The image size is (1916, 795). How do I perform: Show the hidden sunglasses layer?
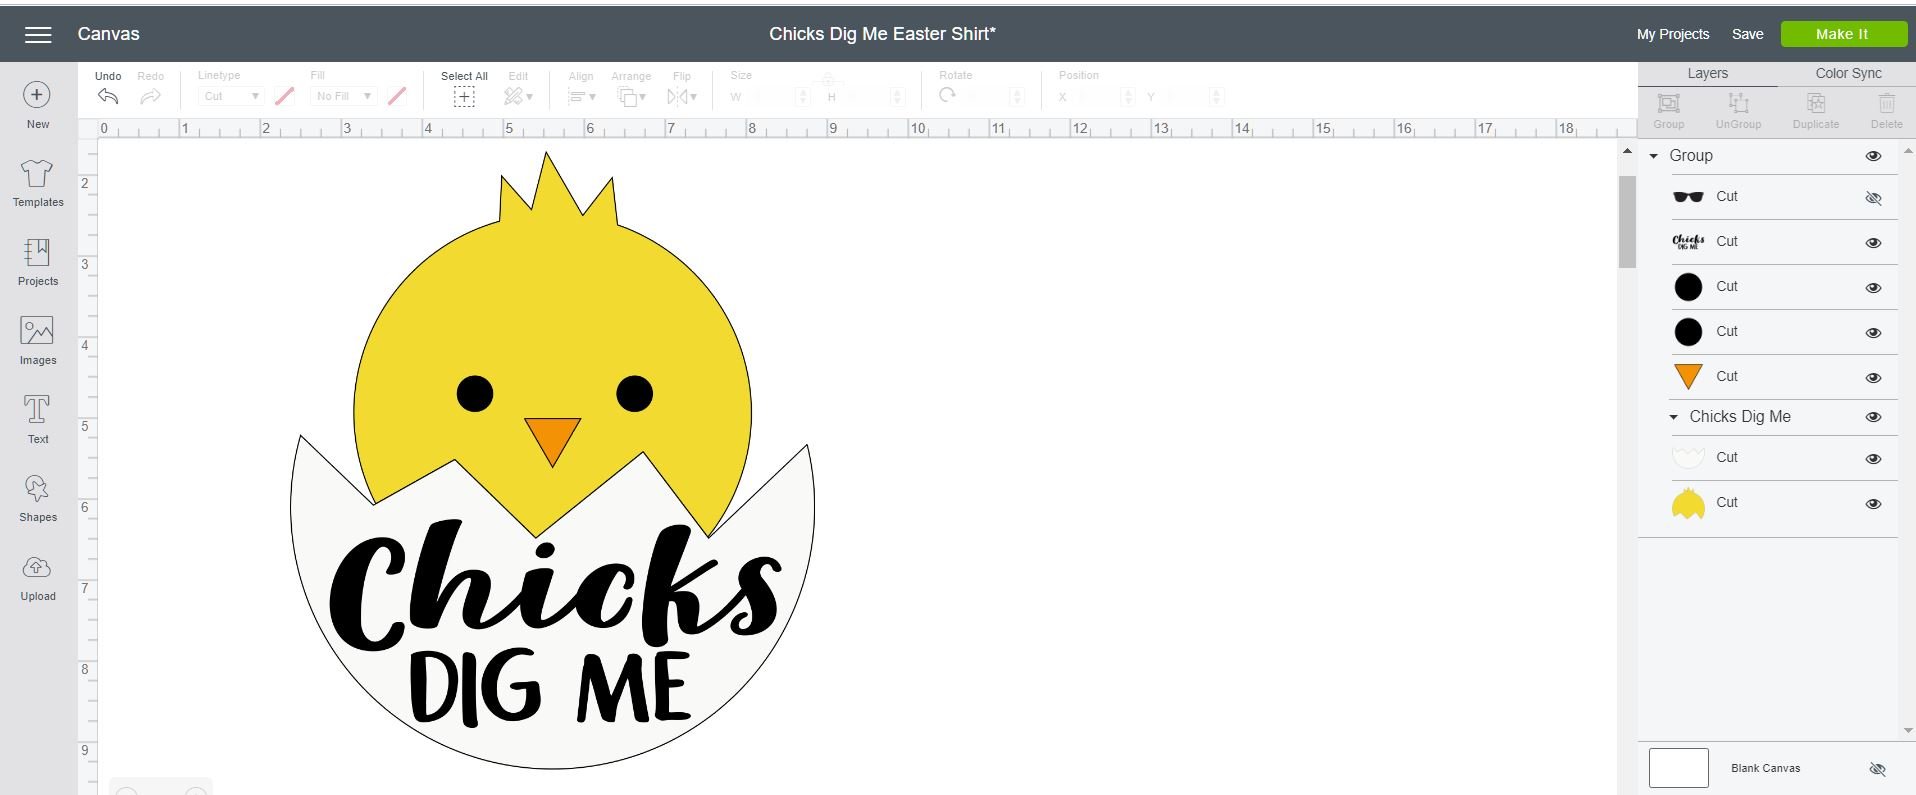(x=1873, y=198)
